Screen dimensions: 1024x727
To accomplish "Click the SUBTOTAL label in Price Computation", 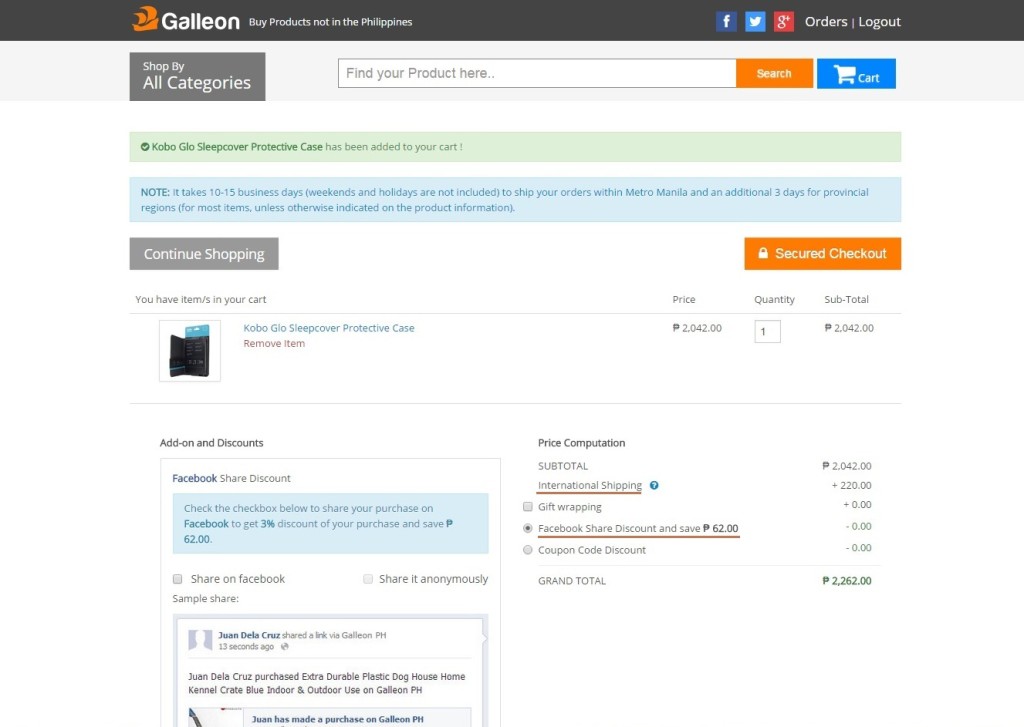I will pos(563,466).
